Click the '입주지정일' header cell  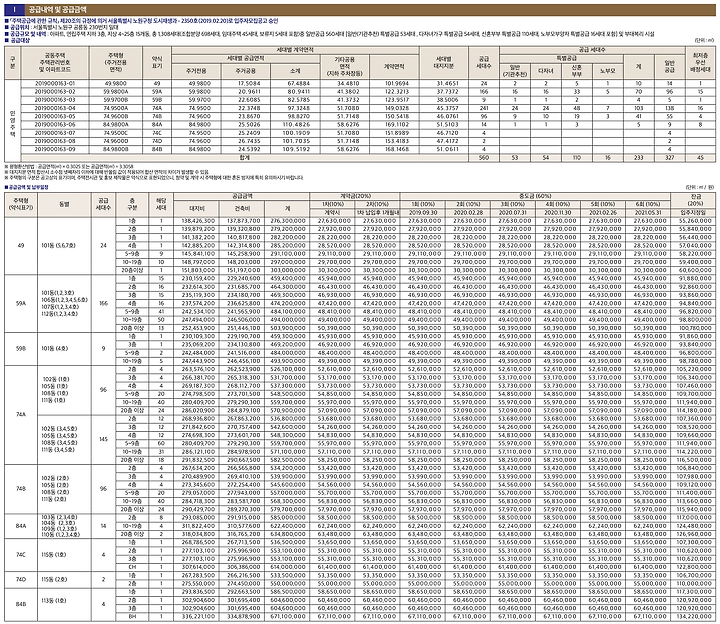click(695, 213)
